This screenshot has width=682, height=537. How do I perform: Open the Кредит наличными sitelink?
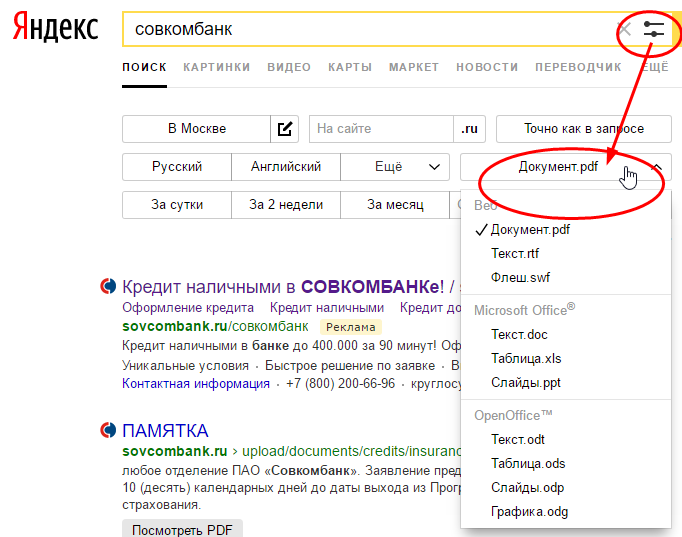click(x=327, y=308)
